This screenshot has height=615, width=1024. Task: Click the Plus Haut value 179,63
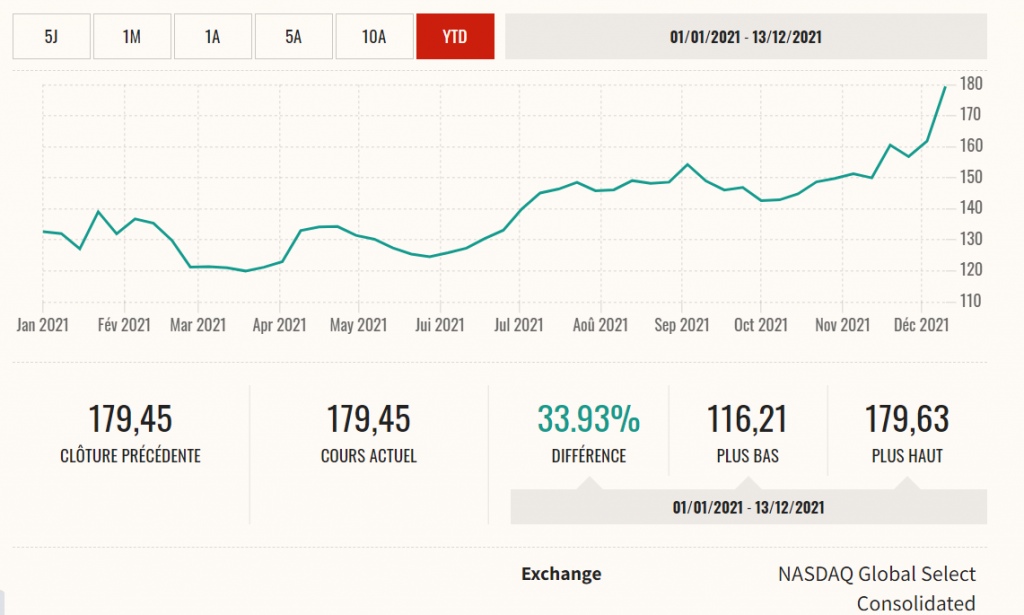click(x=906, y=419)
